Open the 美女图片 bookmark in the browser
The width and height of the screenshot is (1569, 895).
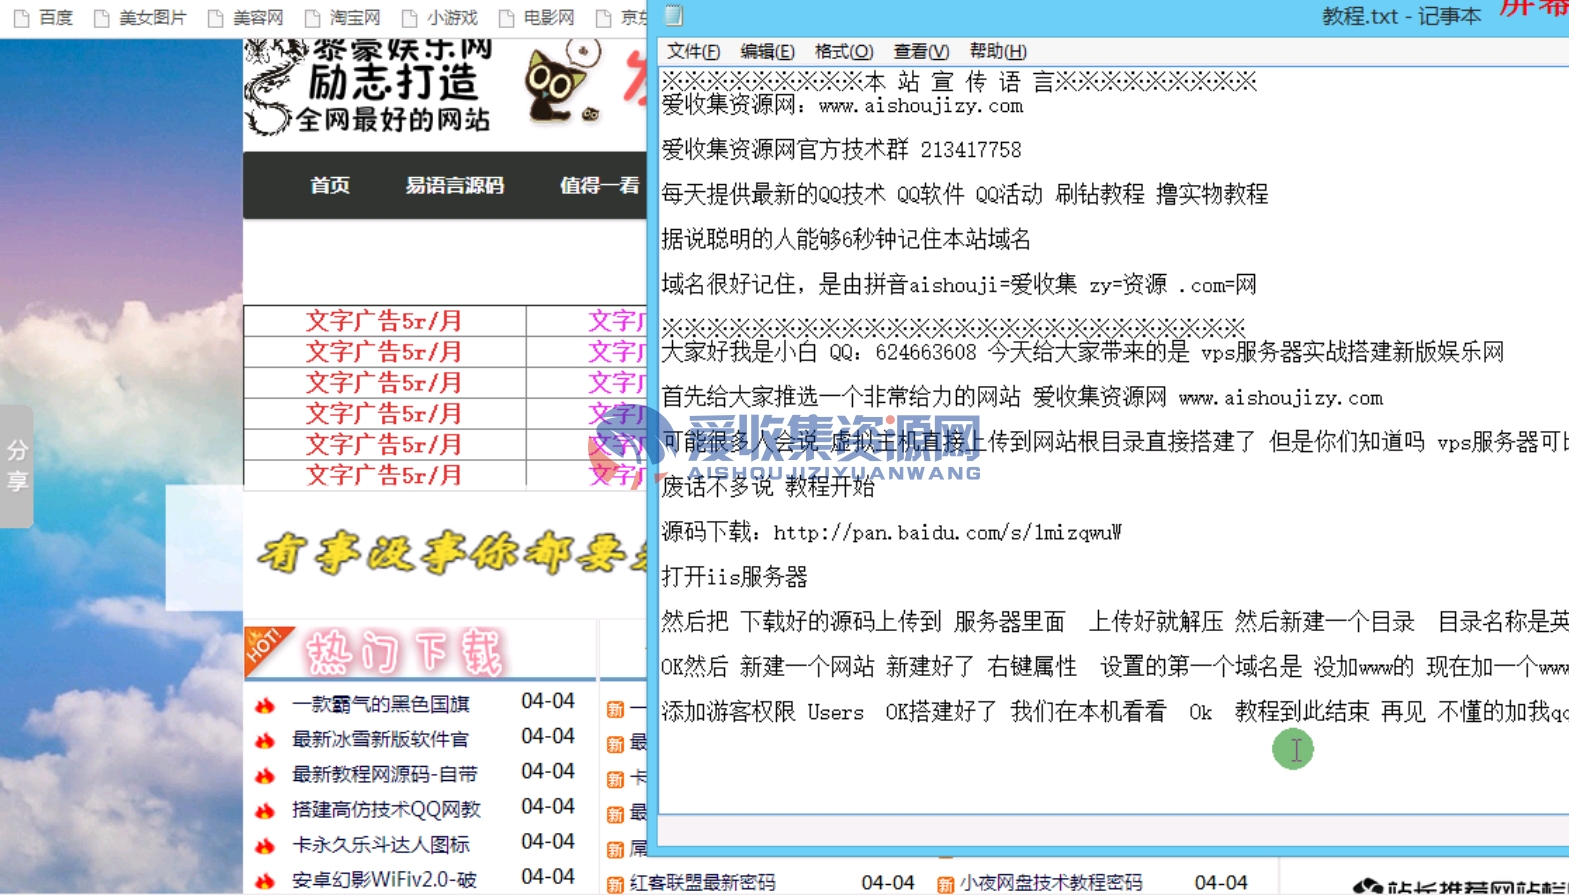click(x=152, y=18)
